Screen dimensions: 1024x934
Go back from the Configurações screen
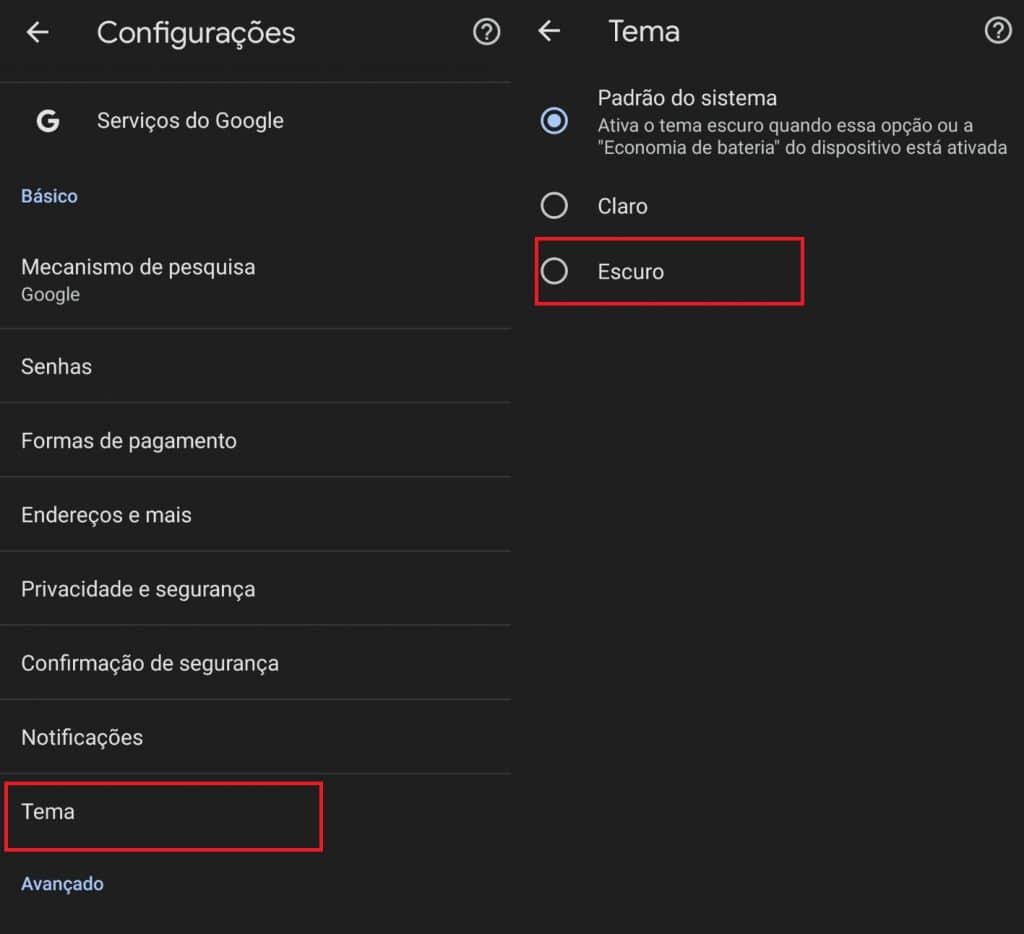coord(38,31)
